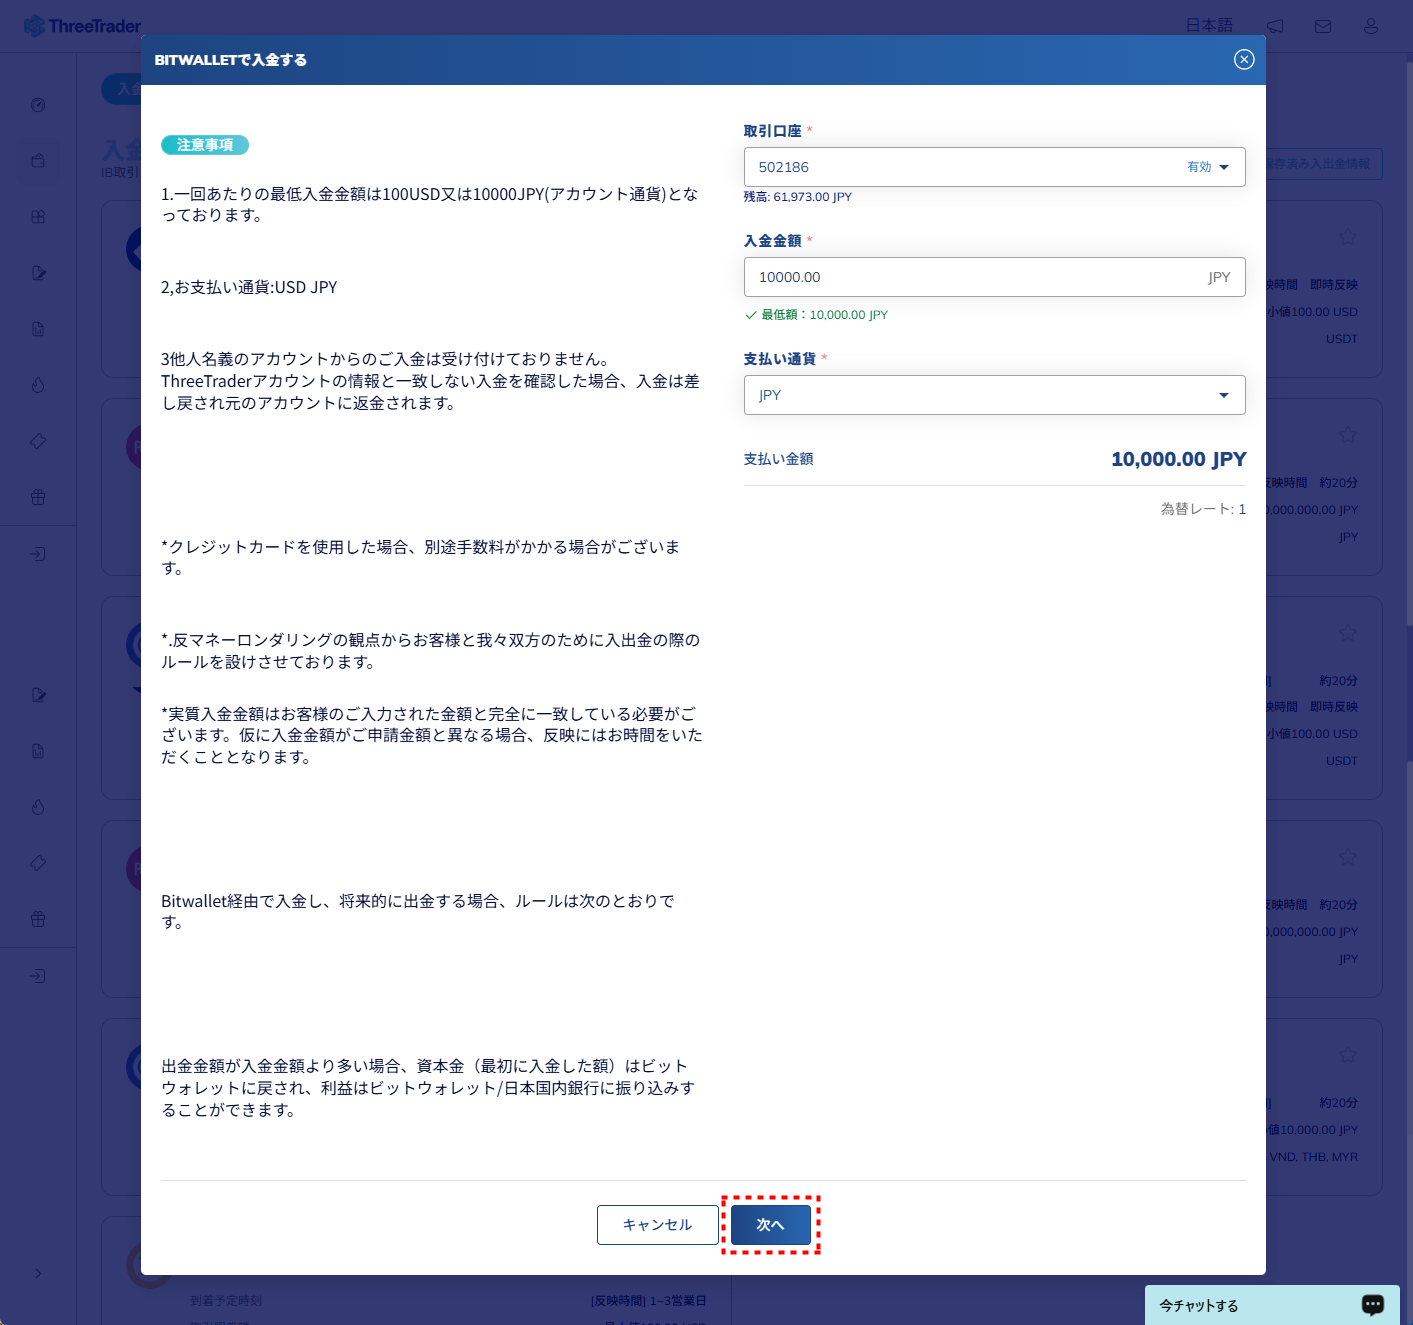Click the 為替レート: 1 exchange rate text
The height and width of the screenshot is (1325, 1413).
pyautogui.click(x=1203, y=509)
